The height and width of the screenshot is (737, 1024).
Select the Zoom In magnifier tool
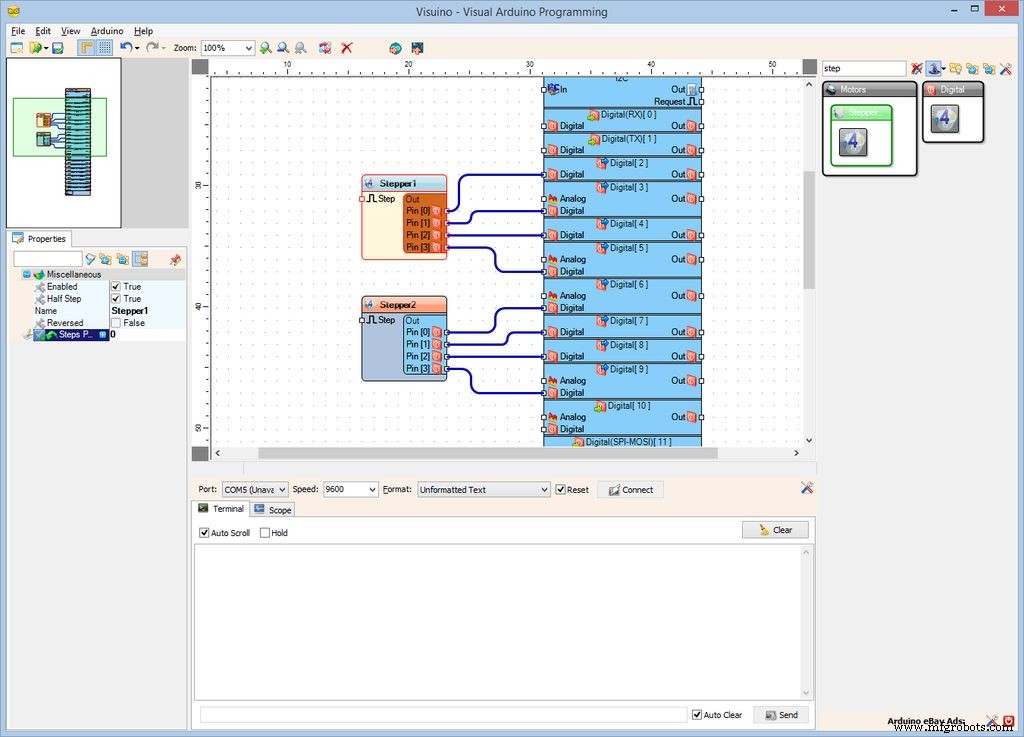click(x=265, y=48)
